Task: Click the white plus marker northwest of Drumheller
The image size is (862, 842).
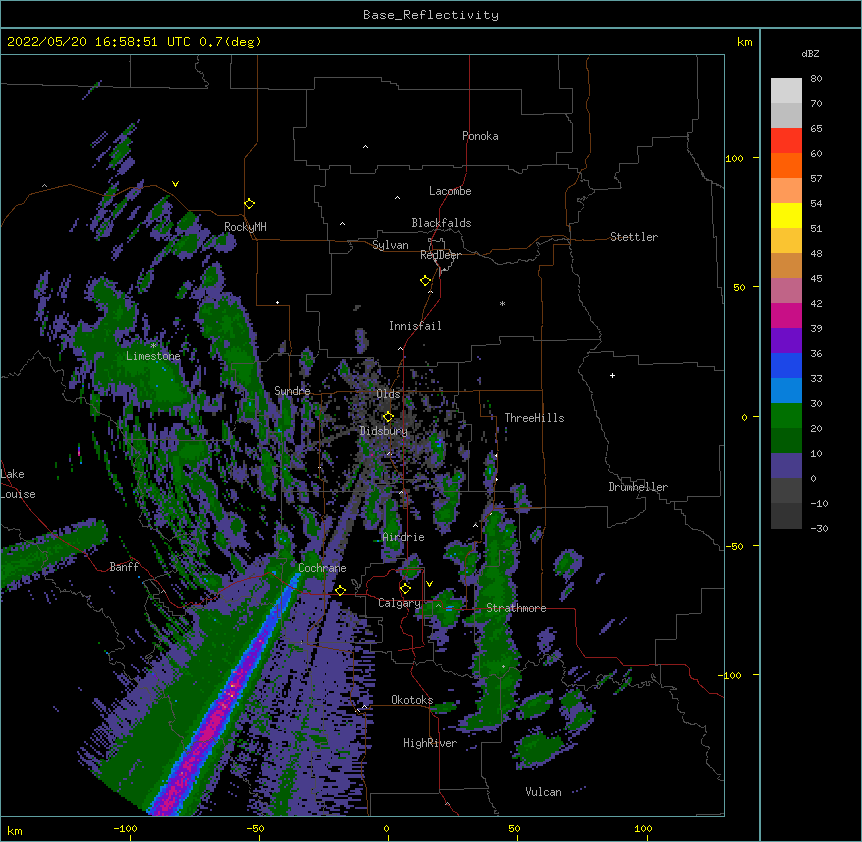Action: [x=612, y=375]
